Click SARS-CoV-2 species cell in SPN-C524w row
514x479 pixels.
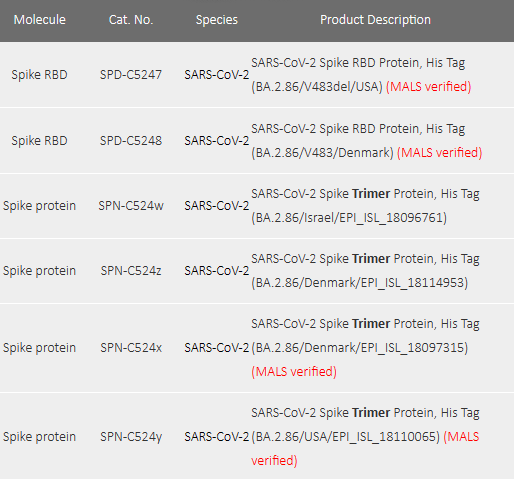pyautogui.click(x=217, y=206)
